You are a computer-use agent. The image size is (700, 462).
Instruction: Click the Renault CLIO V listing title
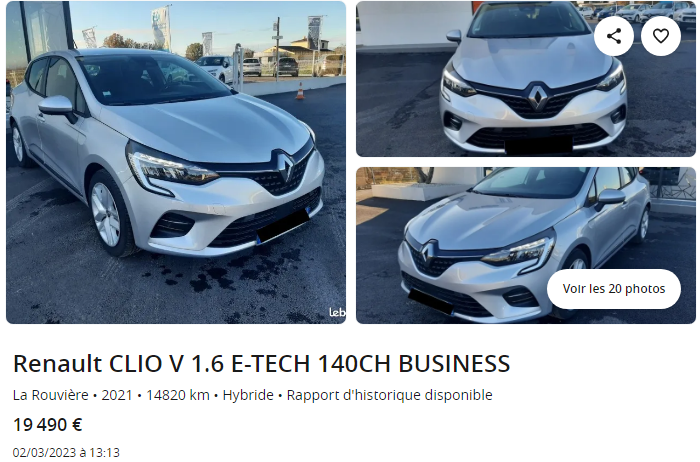point(262,363)
